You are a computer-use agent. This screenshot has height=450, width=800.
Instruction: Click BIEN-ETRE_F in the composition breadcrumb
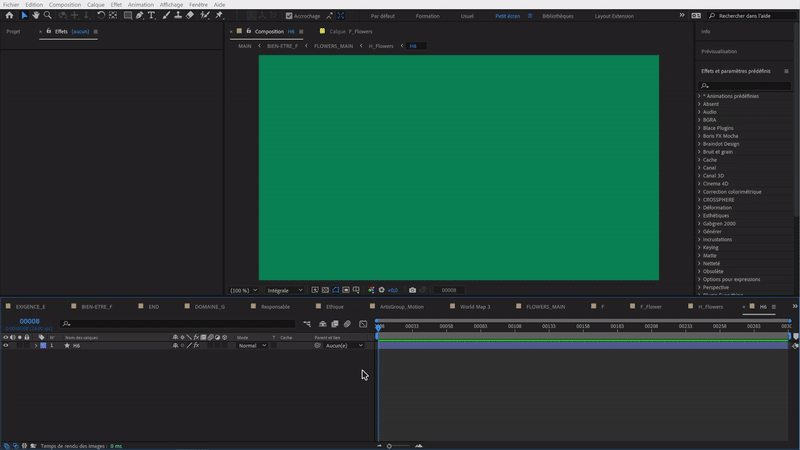point(282,46)
